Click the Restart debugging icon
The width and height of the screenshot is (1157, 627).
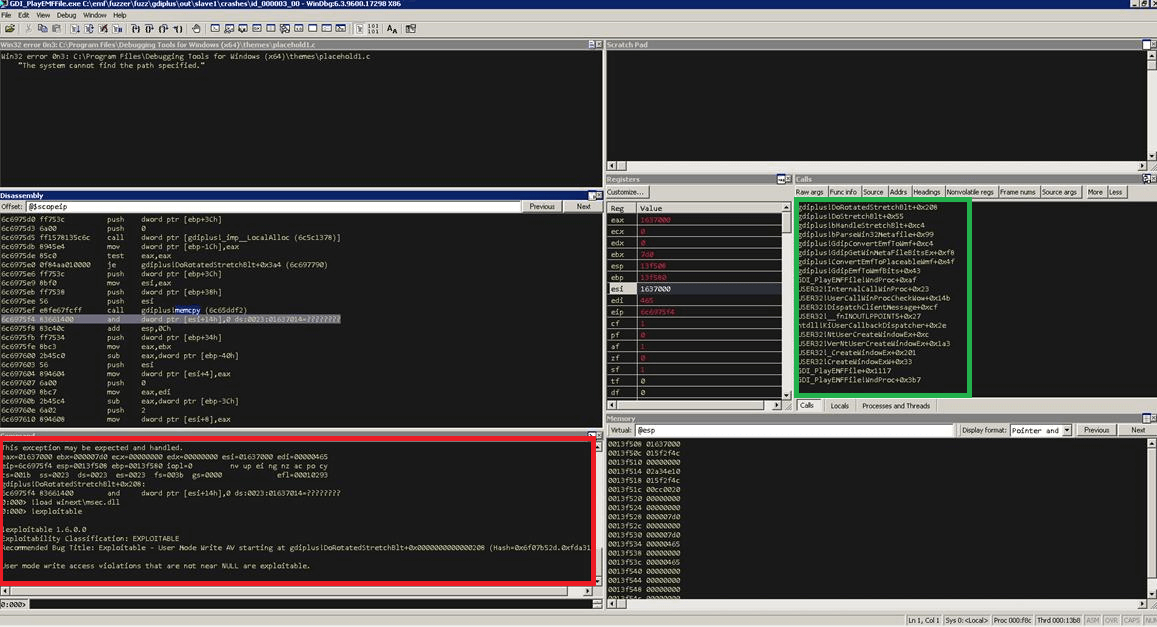(89, 29)
